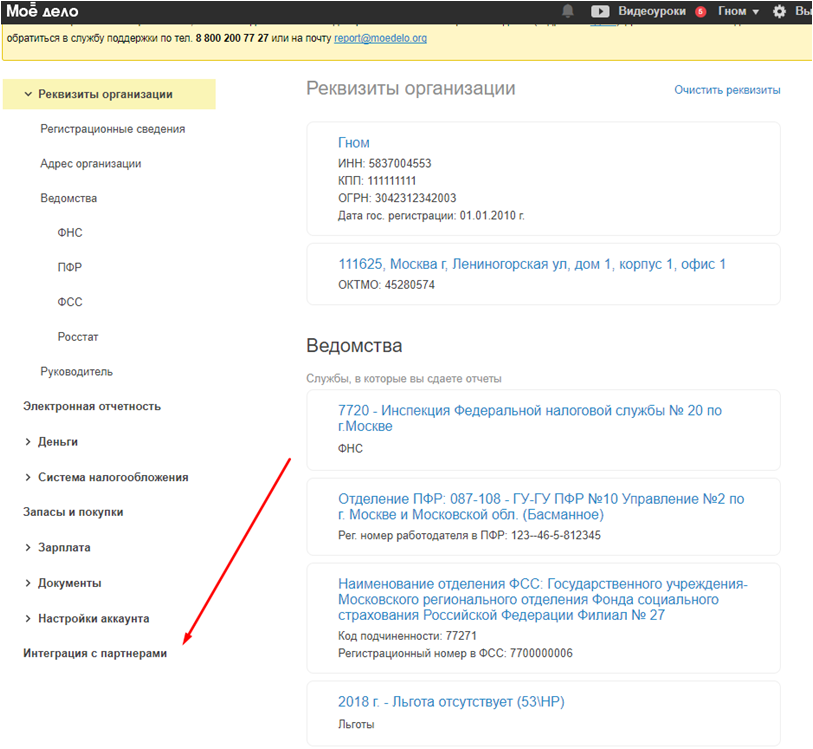Open Запасы и покупки section
This screenshot has width=813, height=749.
coord(73,512)
